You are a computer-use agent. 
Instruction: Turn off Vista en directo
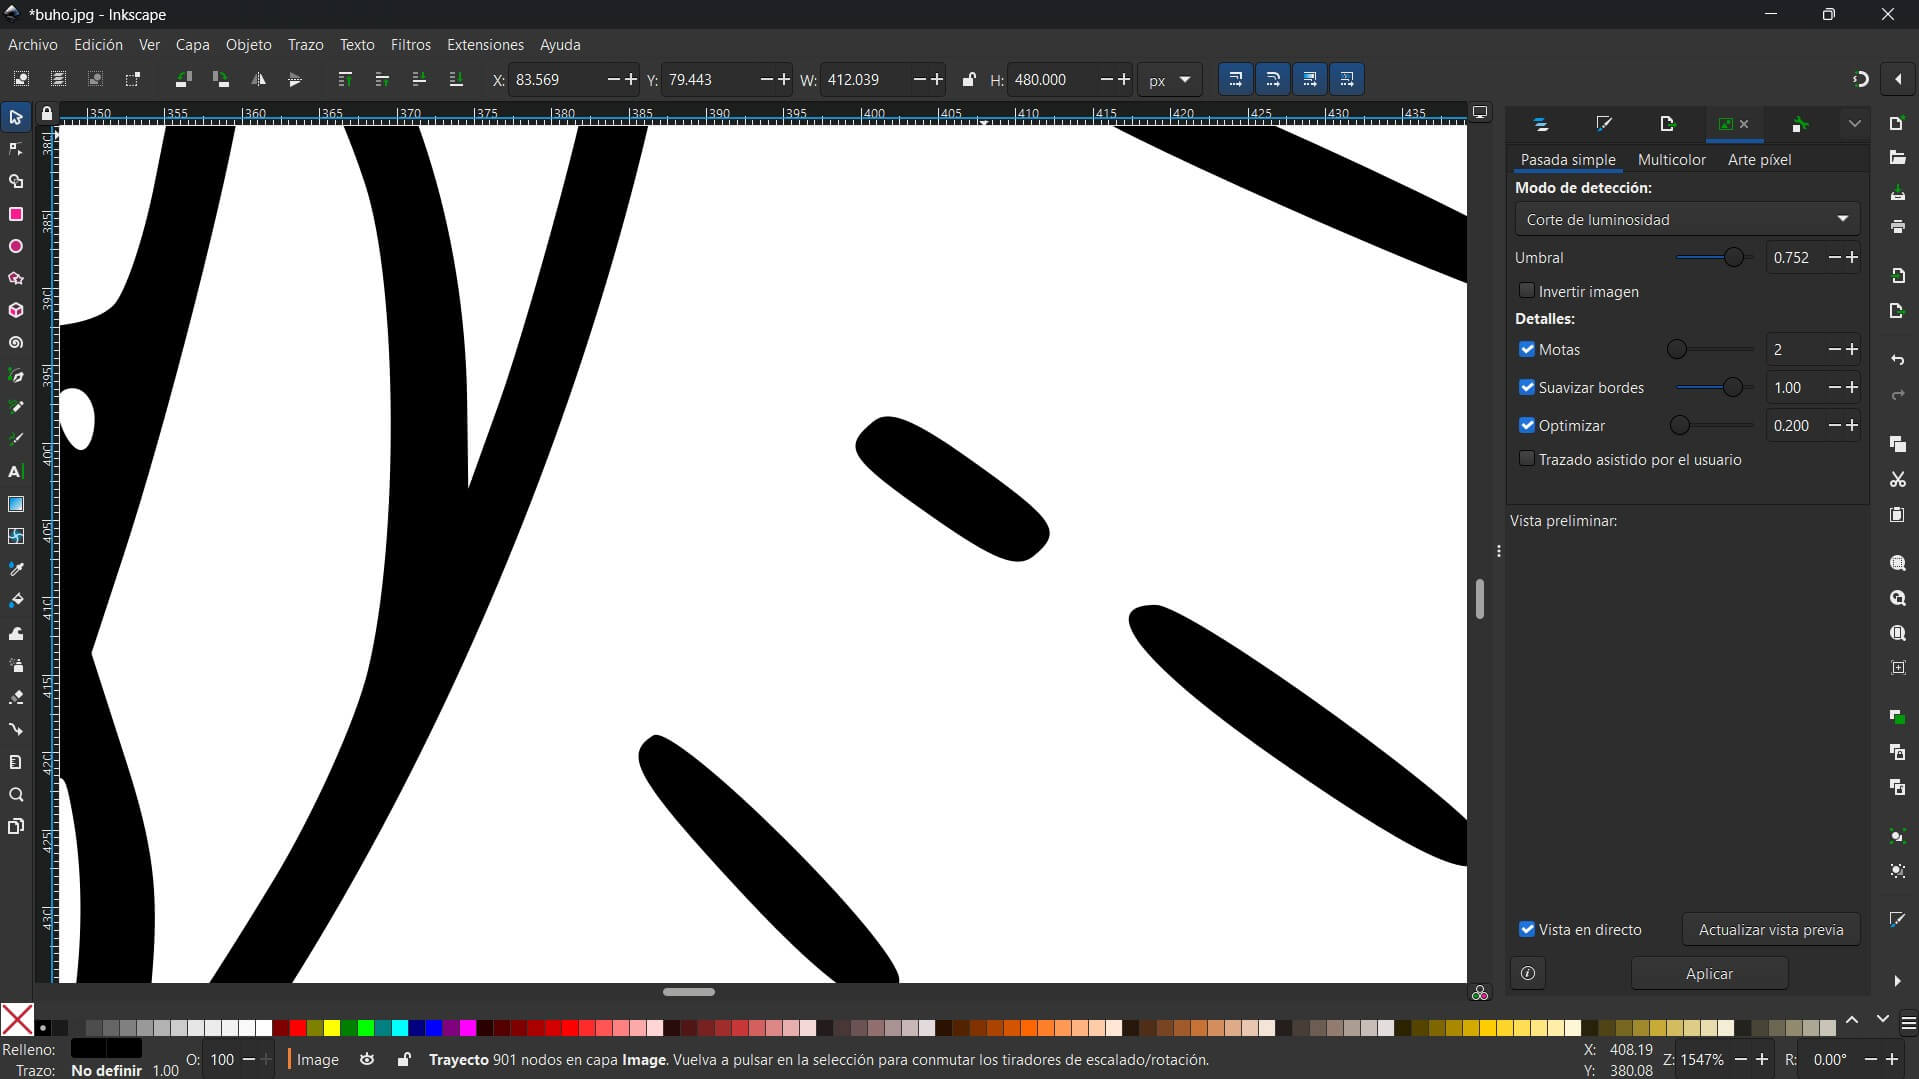click(x=1527, y=929)
